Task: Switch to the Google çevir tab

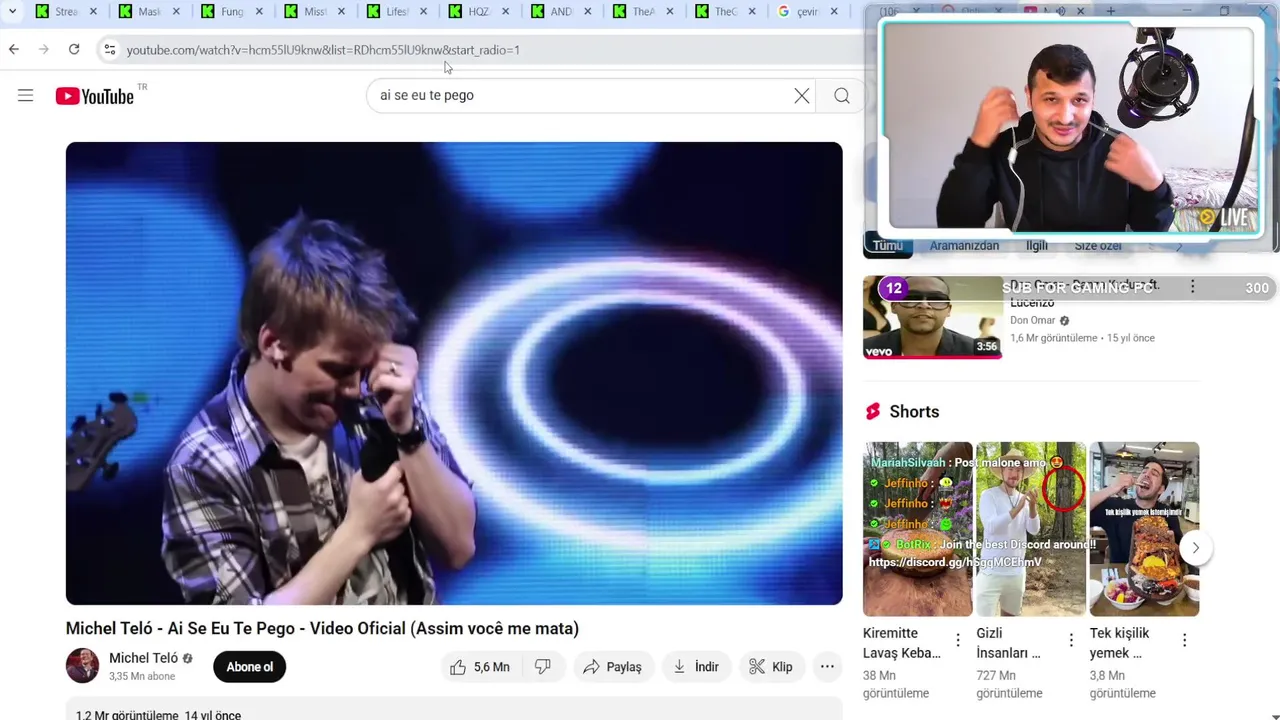Action: click(807, 12)
